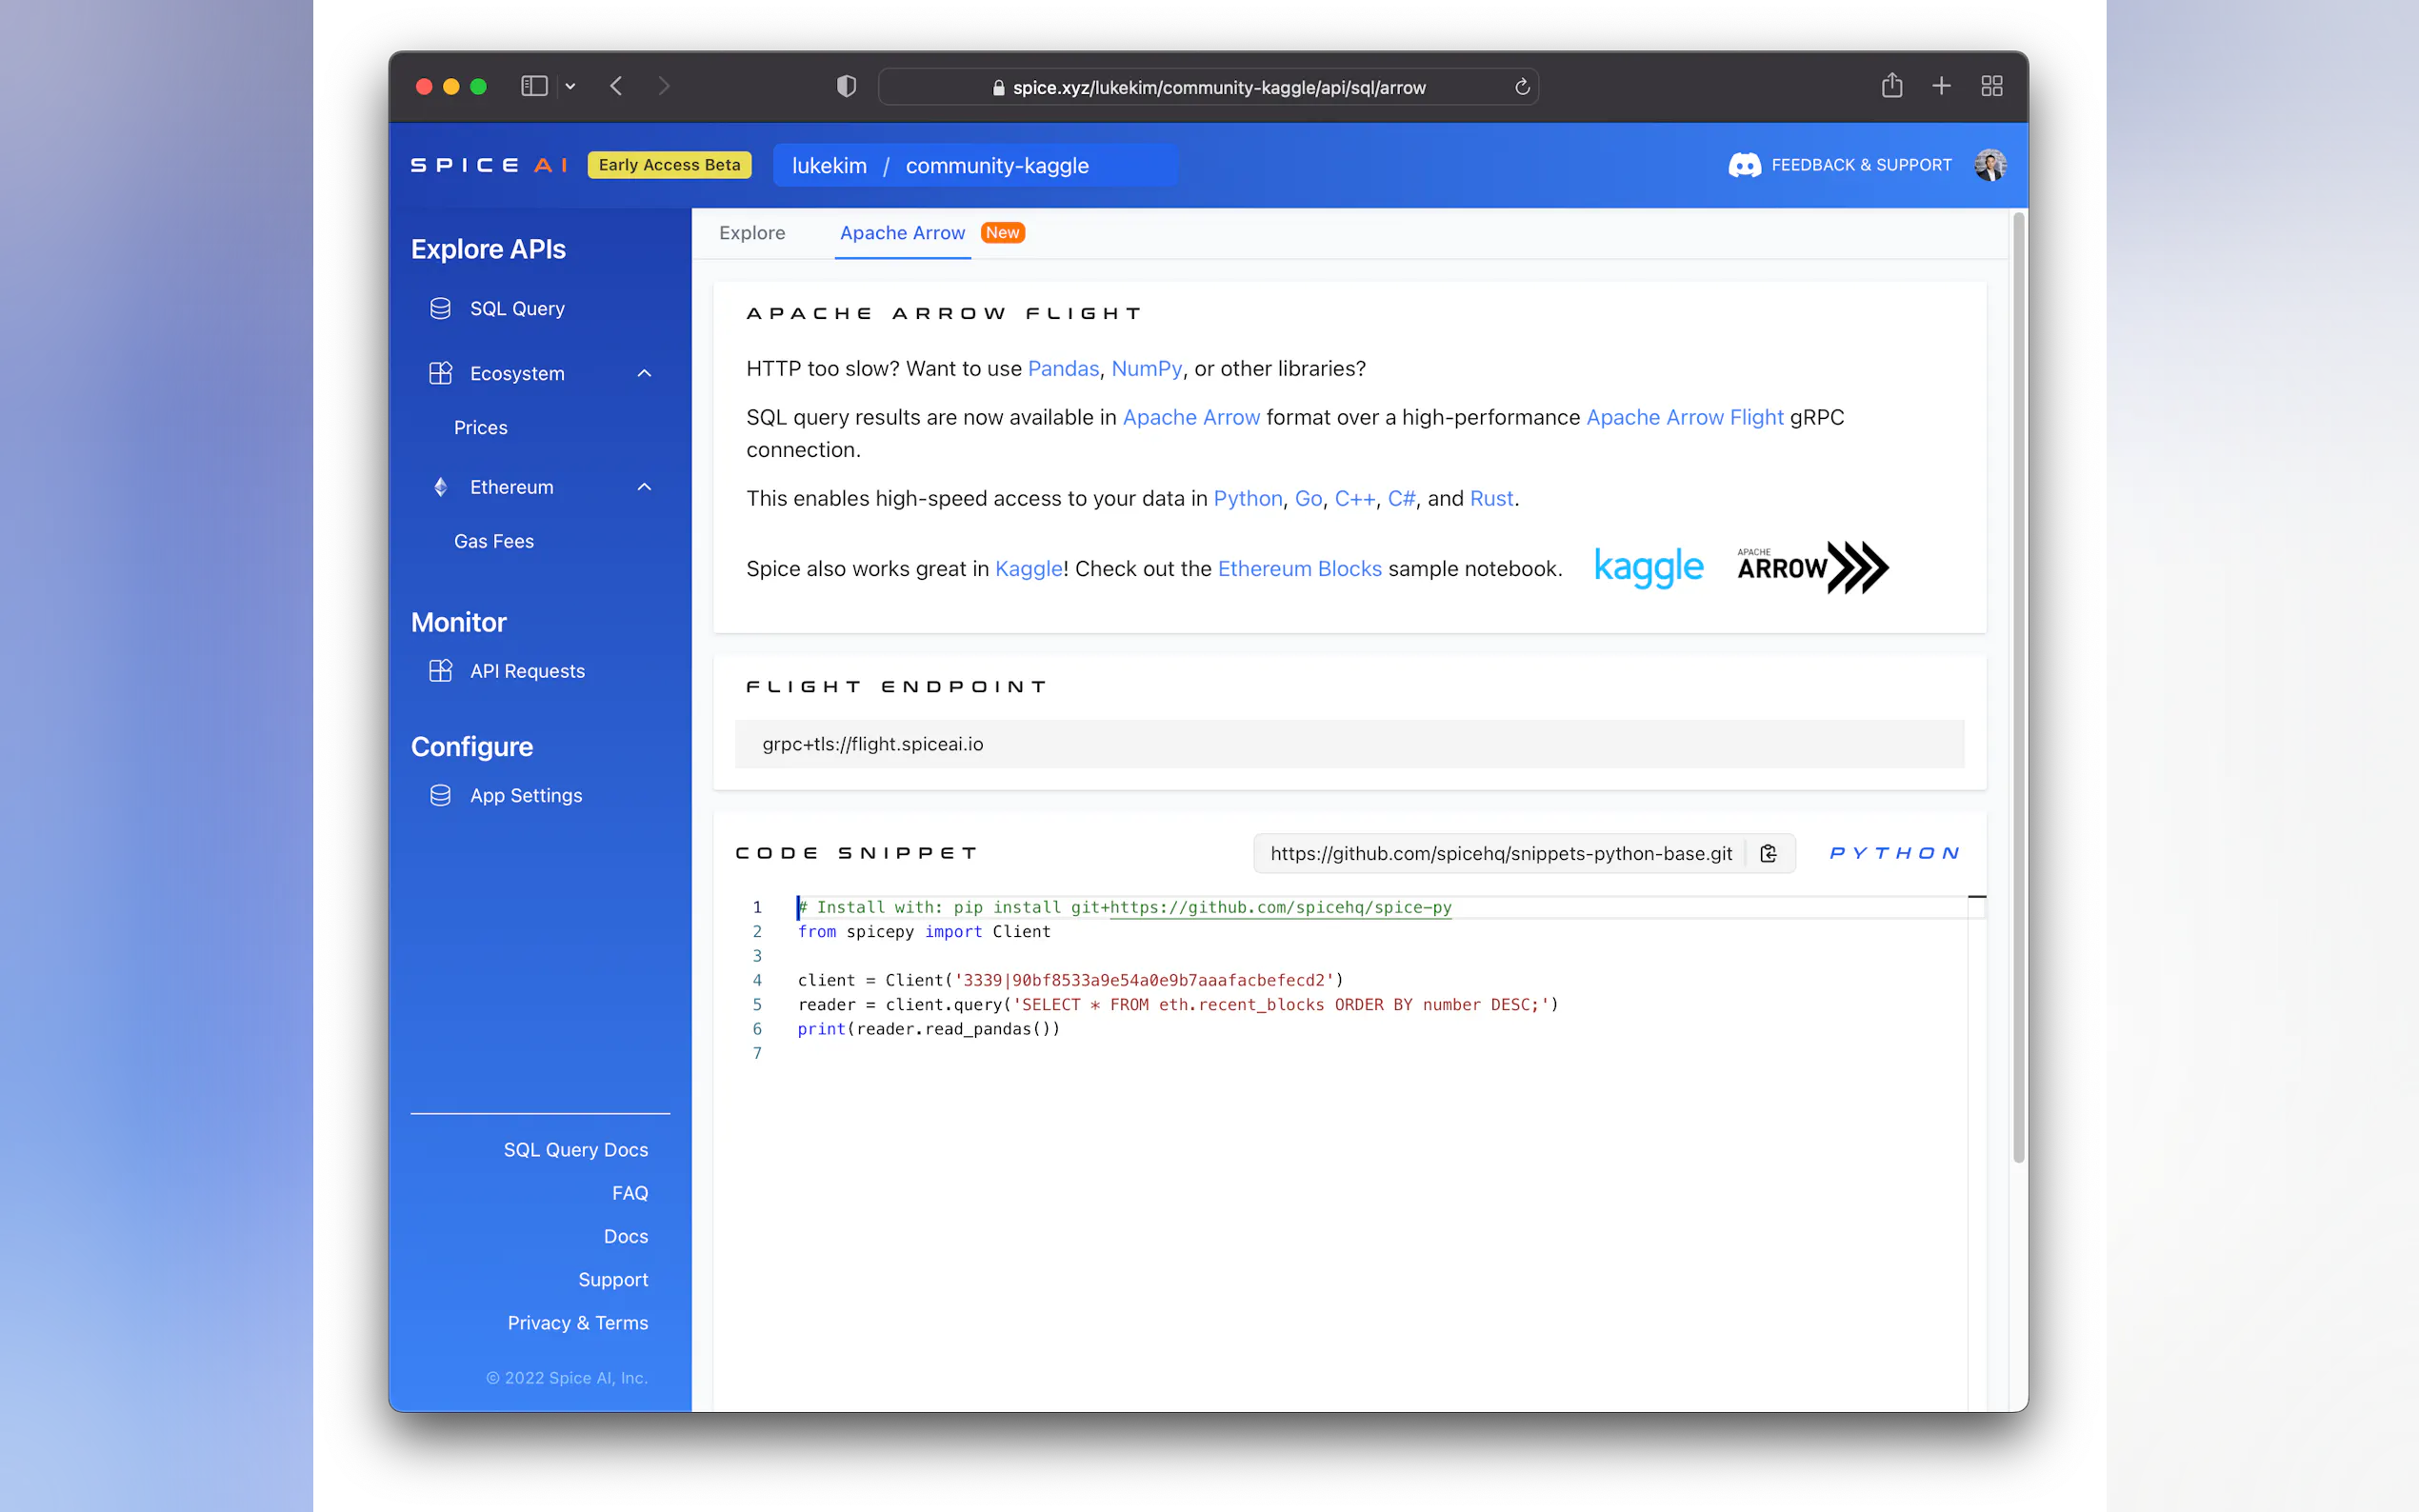Screen dimensions: 2419x1512
Task: Open SQL Query in sidebar
Action: (517, 309)
